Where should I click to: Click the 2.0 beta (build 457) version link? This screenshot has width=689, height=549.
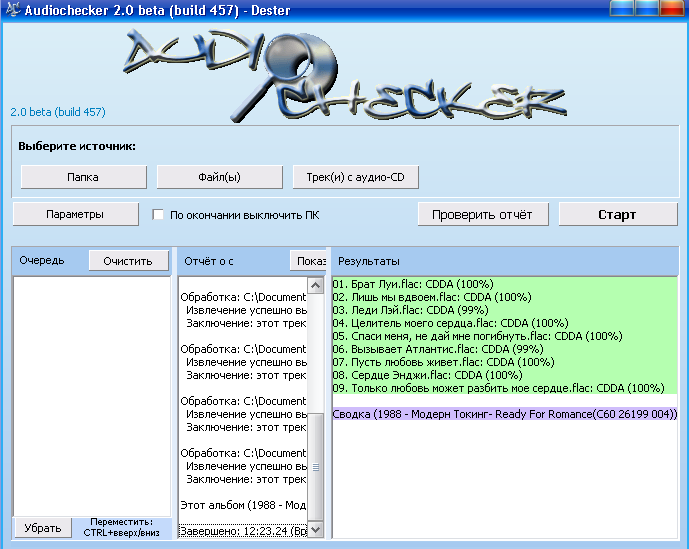pos(58,112)
